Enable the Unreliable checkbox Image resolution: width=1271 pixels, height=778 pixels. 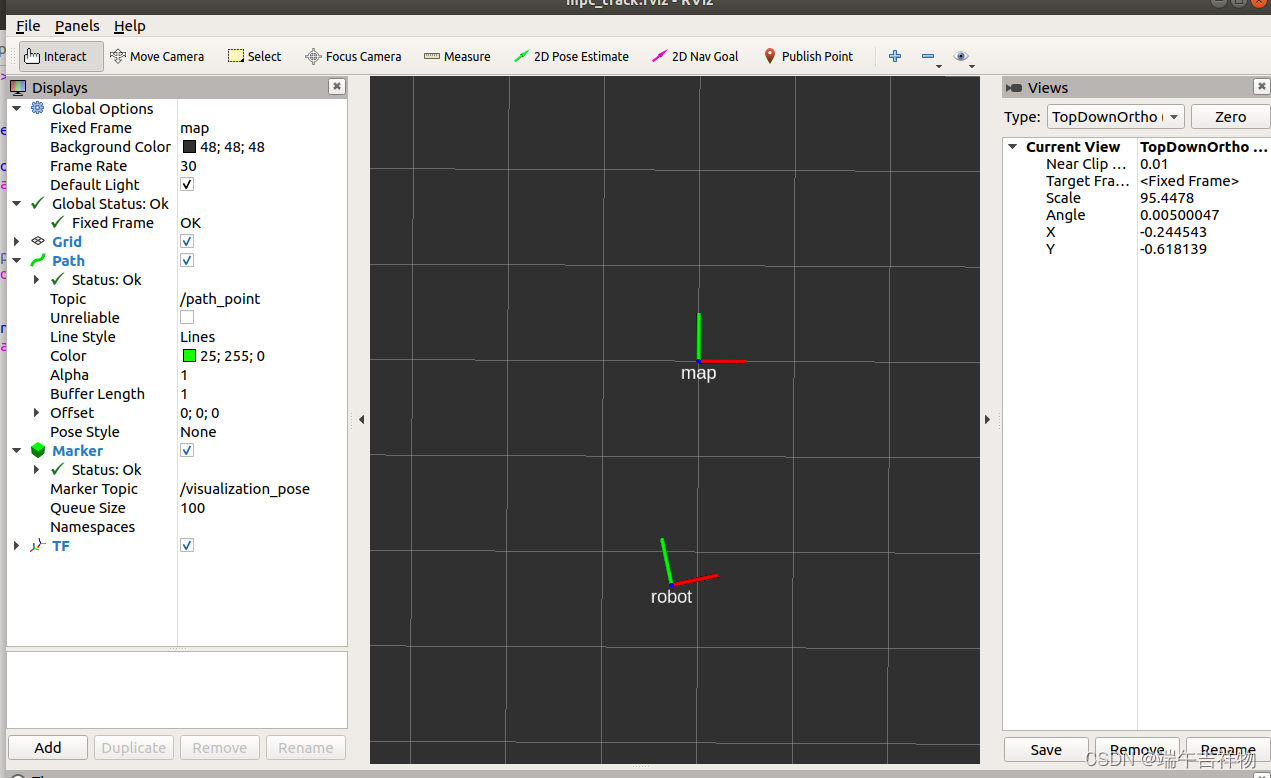point(187,317)
